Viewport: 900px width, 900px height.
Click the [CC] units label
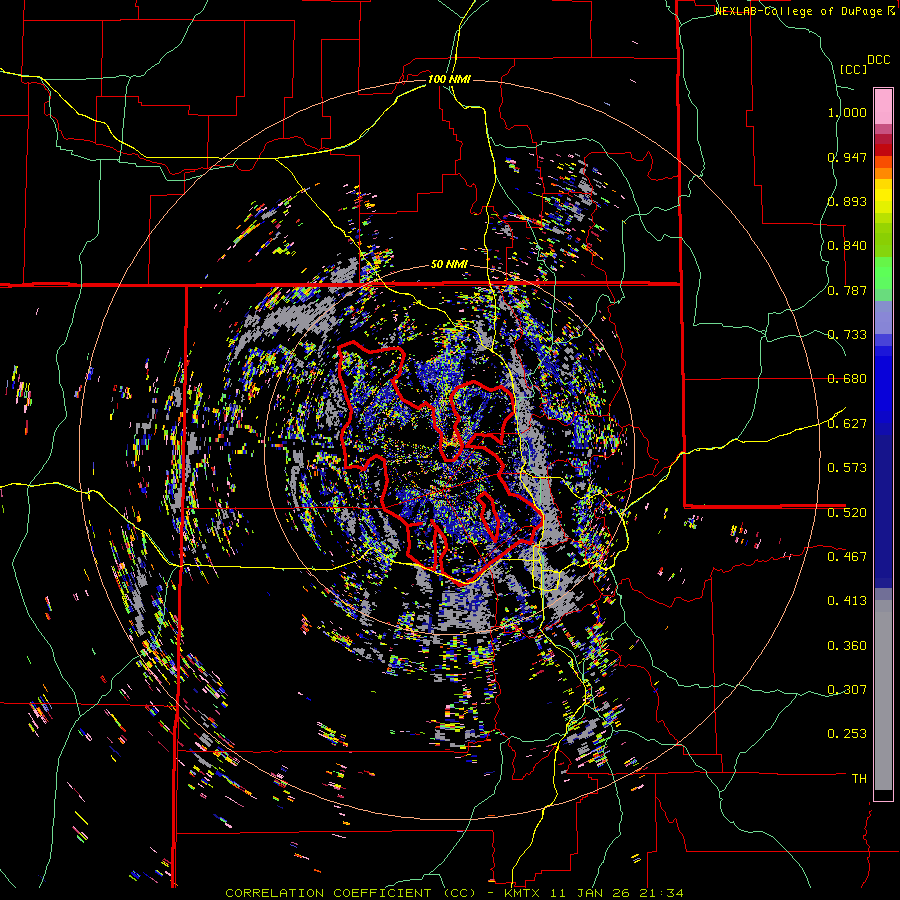(x=853, y=69)
